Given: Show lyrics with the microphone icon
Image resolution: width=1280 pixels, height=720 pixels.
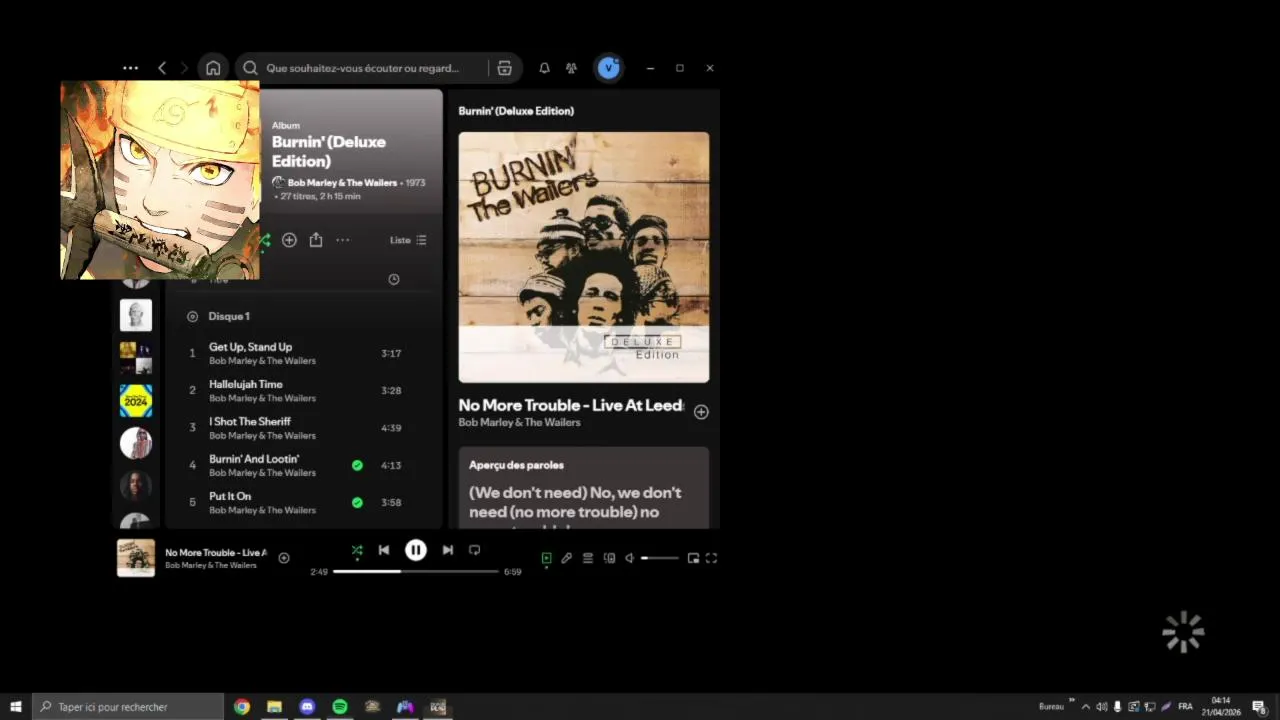Looking at the screenshot, I should pyautogui.click(x=567, y=558).
